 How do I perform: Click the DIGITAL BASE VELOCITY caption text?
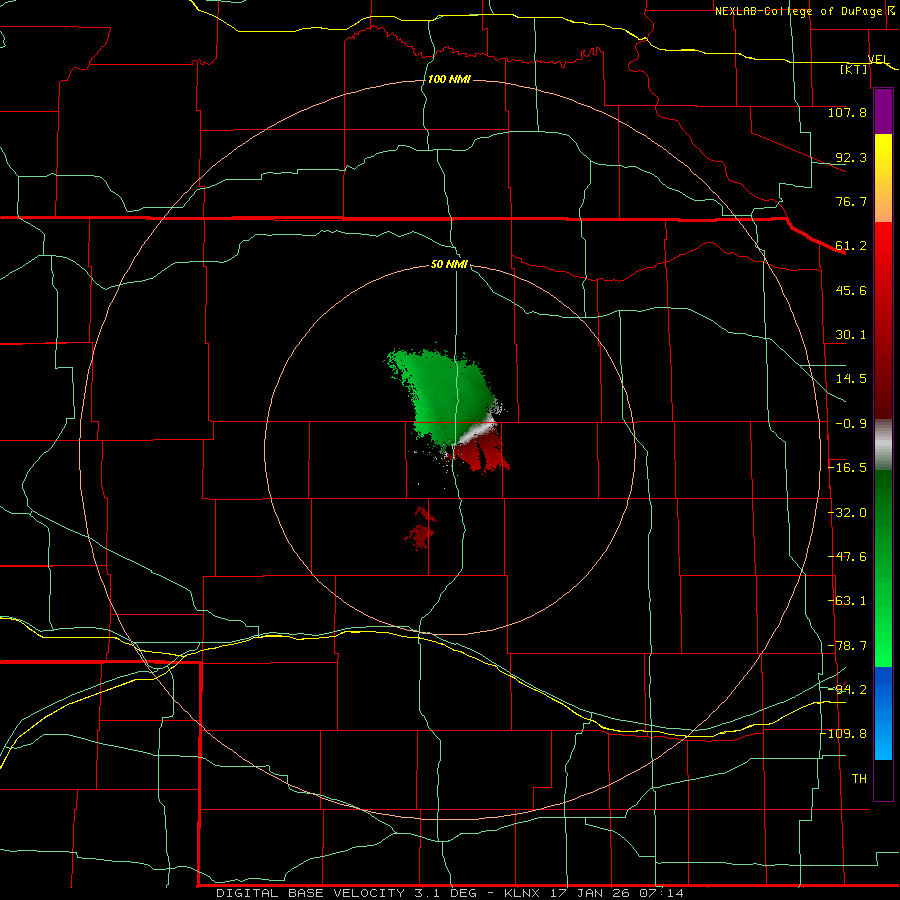coord(310,893)
